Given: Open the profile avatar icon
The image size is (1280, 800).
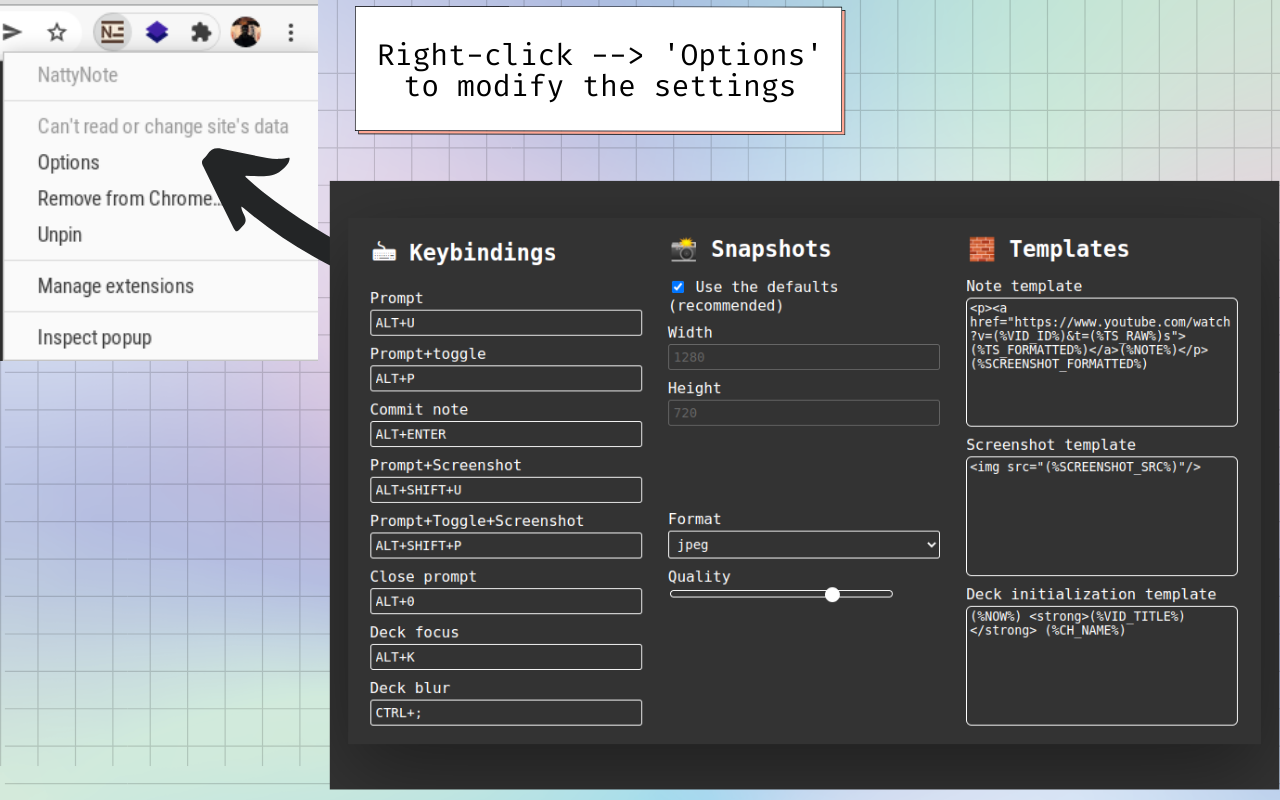Looking at the screenshot, I should point(245,33).
